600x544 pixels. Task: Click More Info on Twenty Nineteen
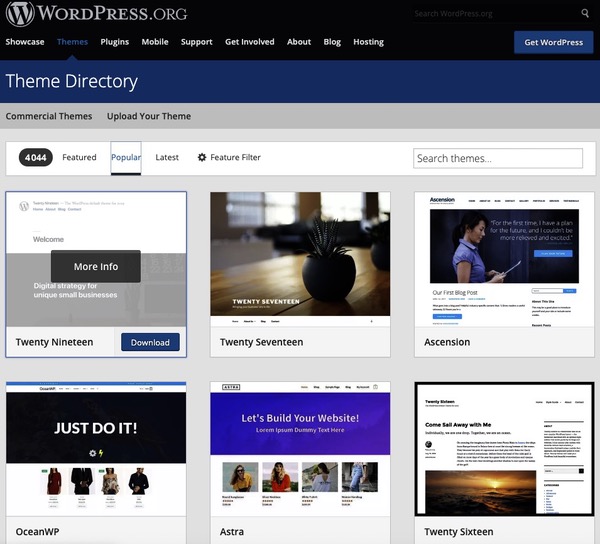click(x=96, y=266)
